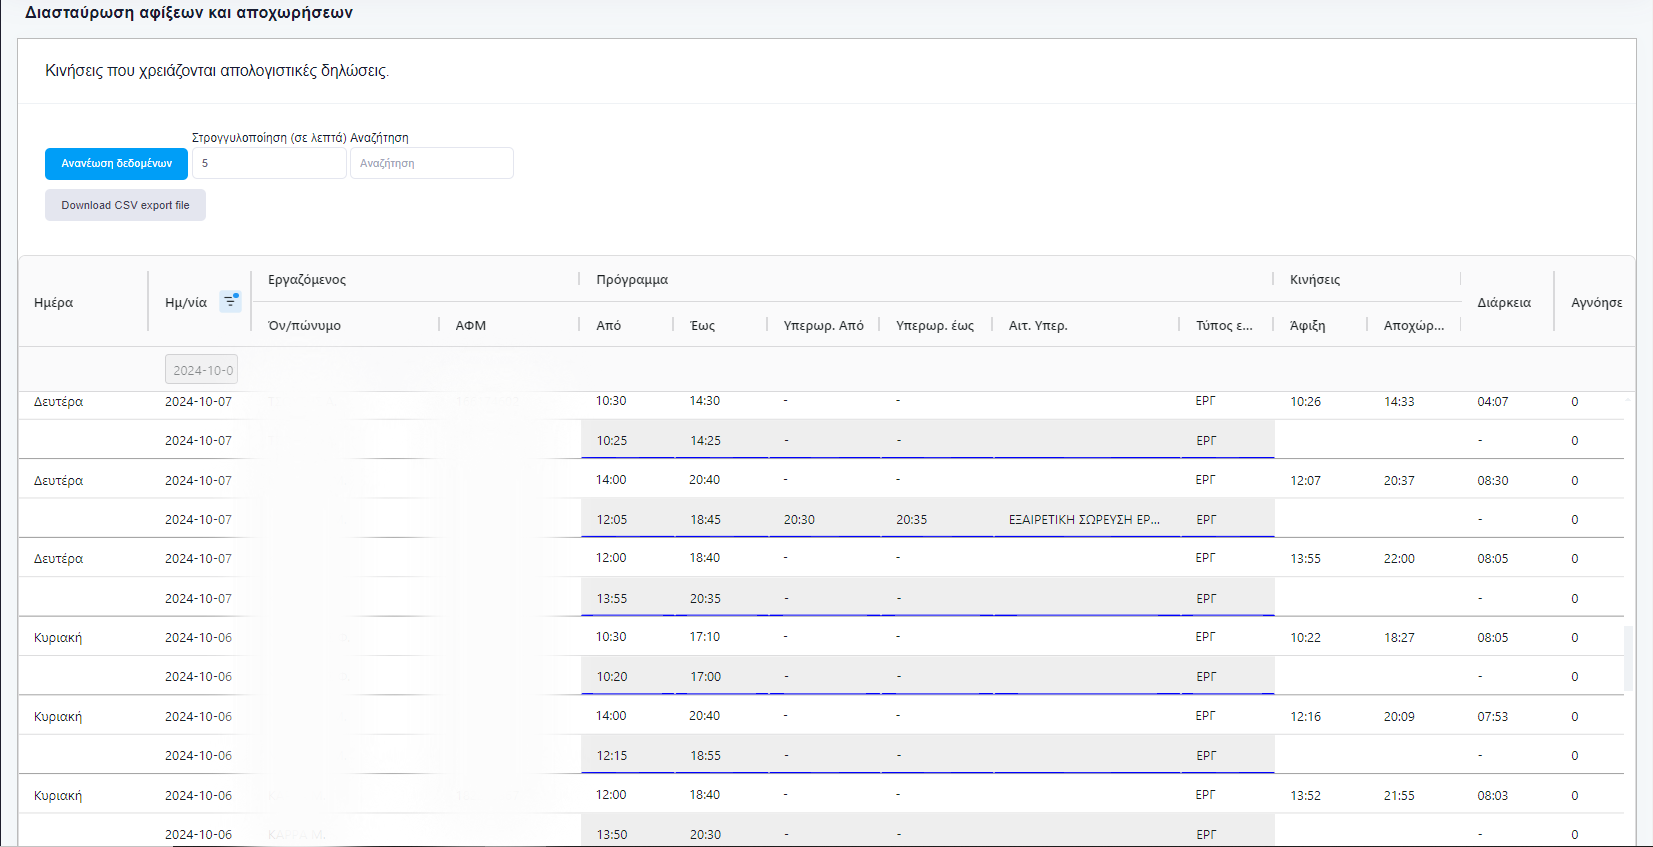Click the Αγνόησε column header
The image size is (1653, 847).
1596,302
